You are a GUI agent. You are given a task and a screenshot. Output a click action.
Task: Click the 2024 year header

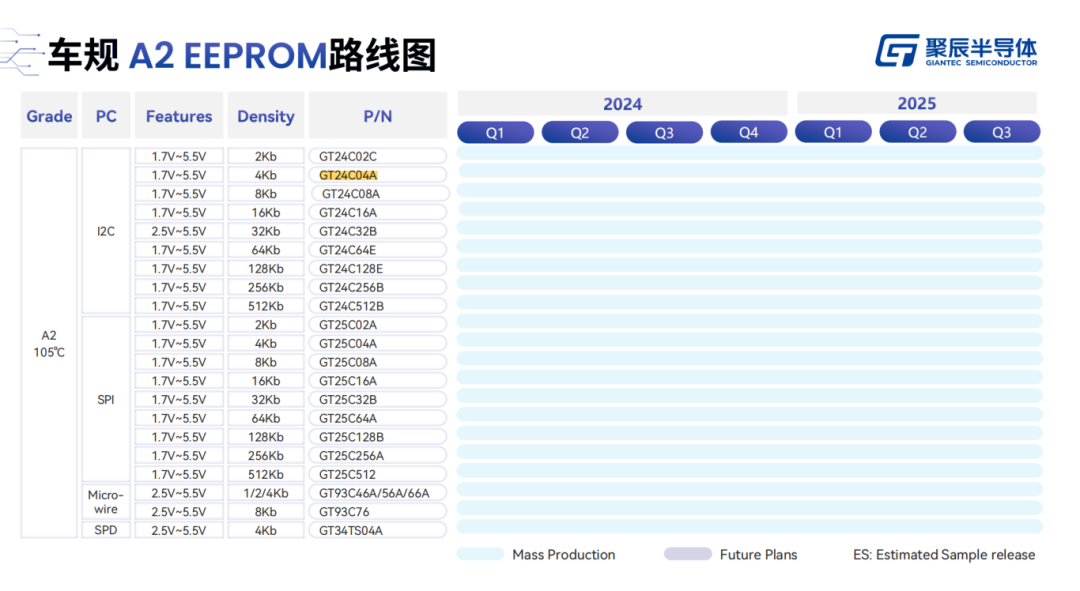click(x=622, y=104)
